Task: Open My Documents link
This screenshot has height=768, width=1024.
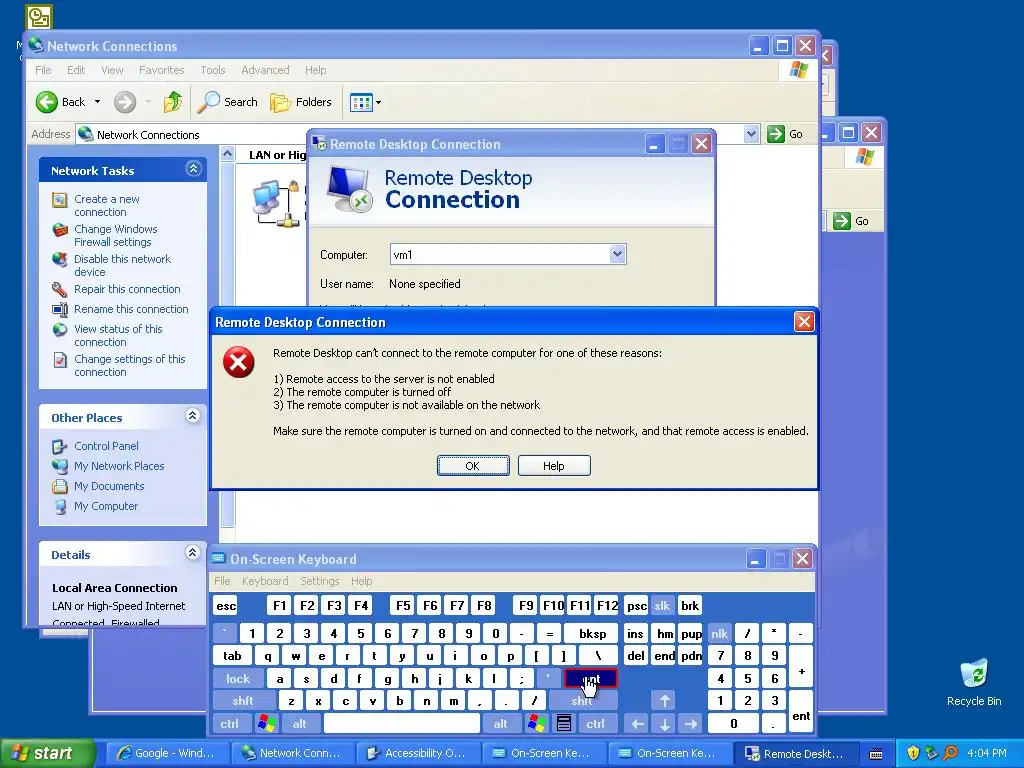Action: [x=109, y=486]
